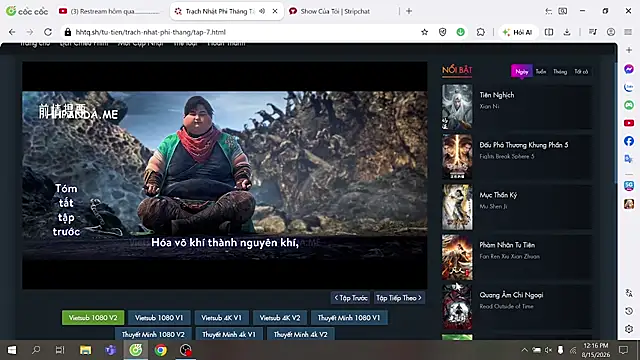
Task: Open the Phàm Nhân Tu Tiên link
Action: pyautogui.click(x=507, y=245)
